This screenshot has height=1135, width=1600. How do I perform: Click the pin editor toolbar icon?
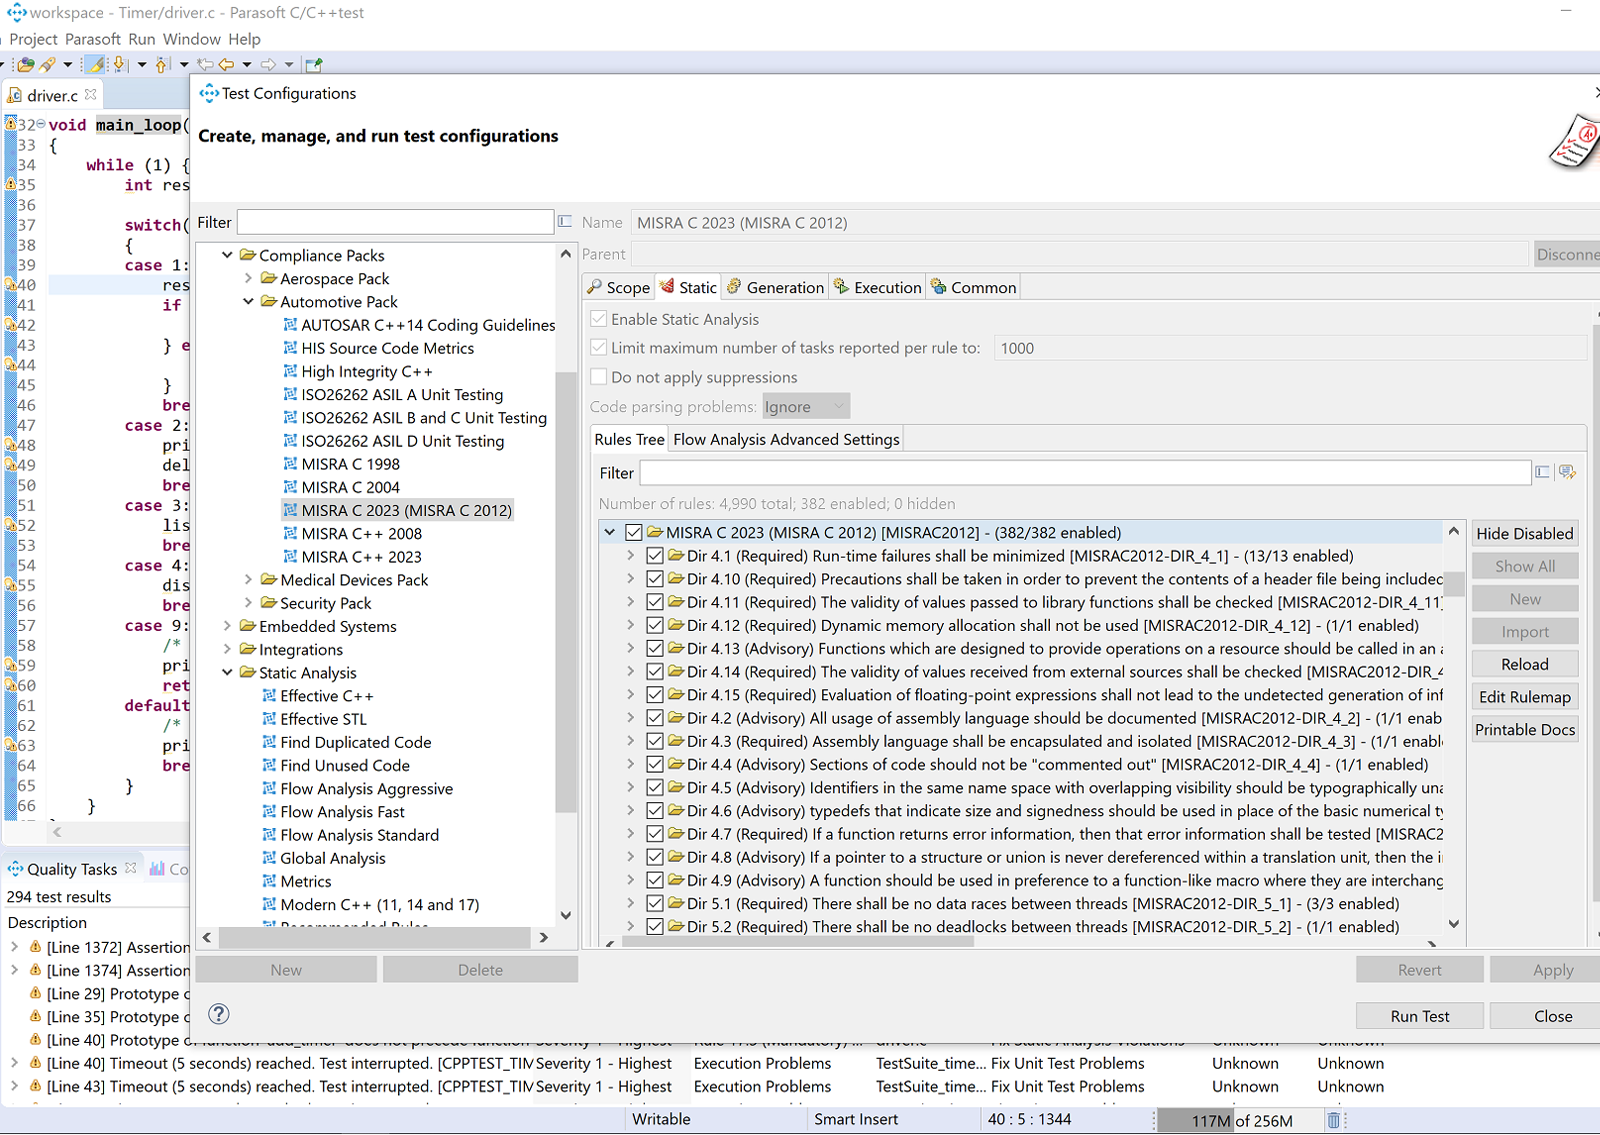[314, 64]
